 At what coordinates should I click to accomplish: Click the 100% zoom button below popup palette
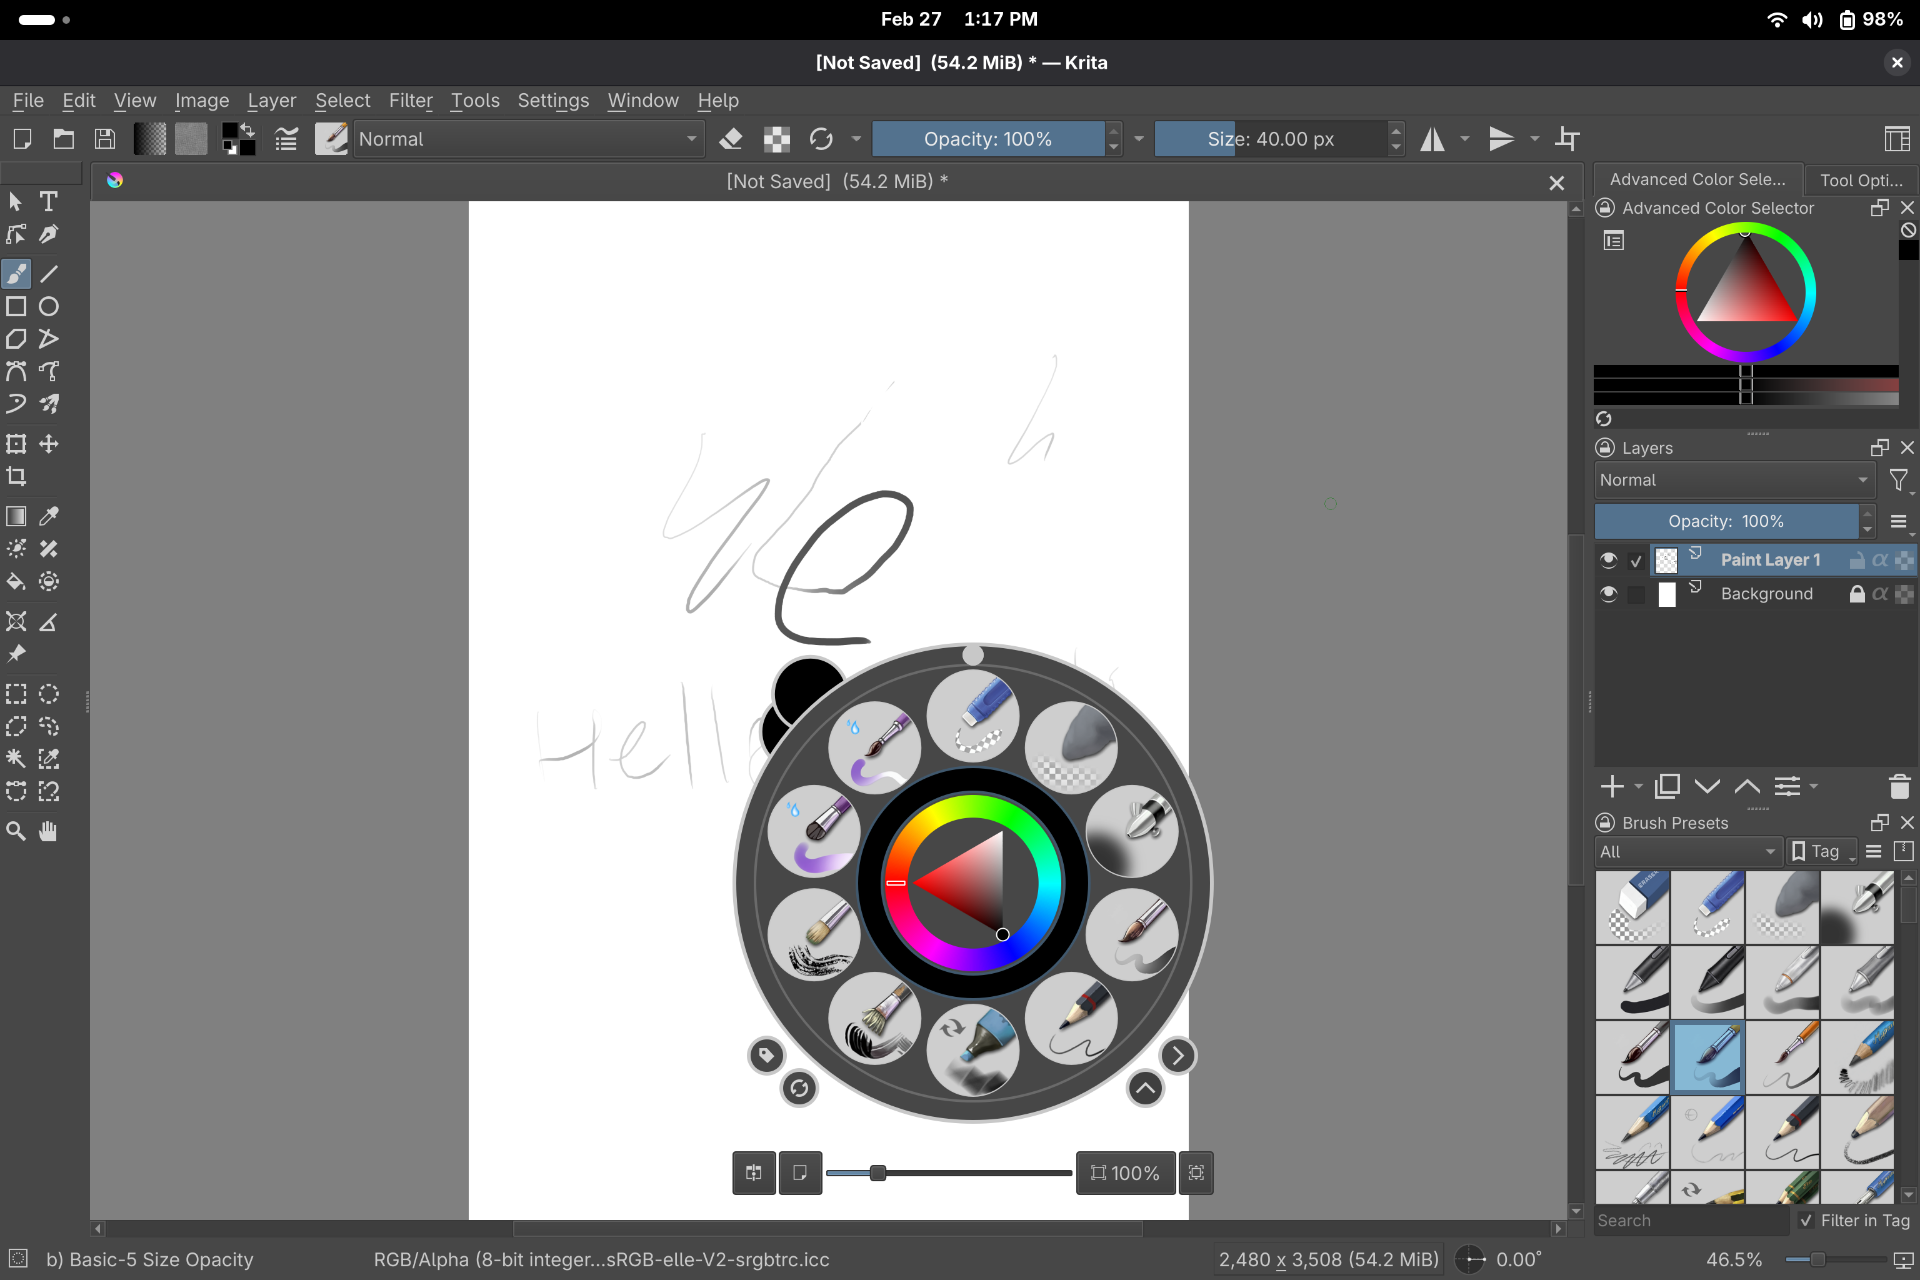[x=1125, y=1173]
